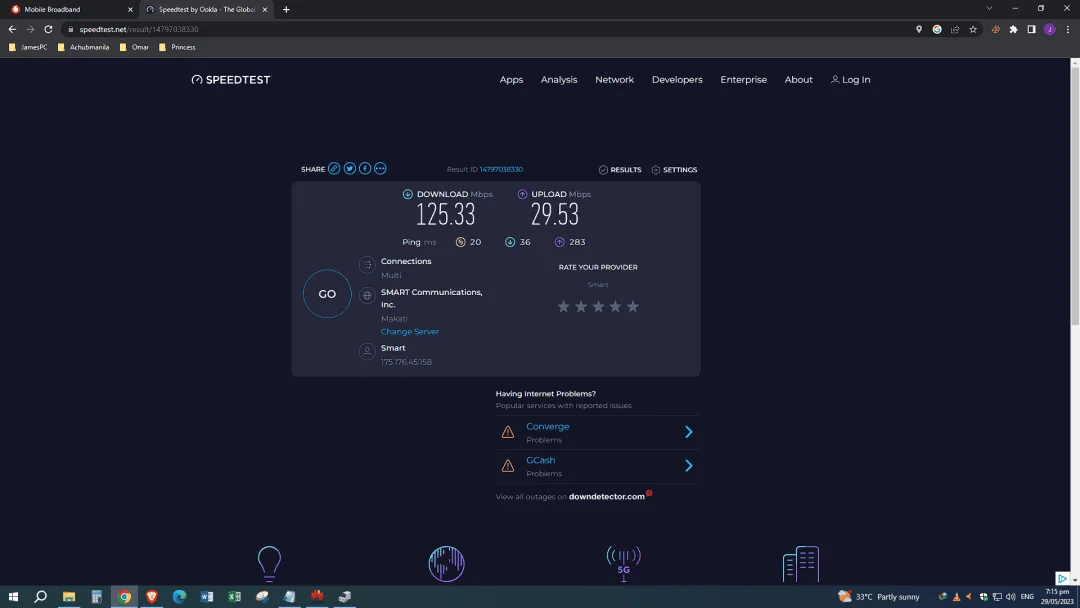
Task: Open JamesPC bookmark folder
Action: point(28,47)
